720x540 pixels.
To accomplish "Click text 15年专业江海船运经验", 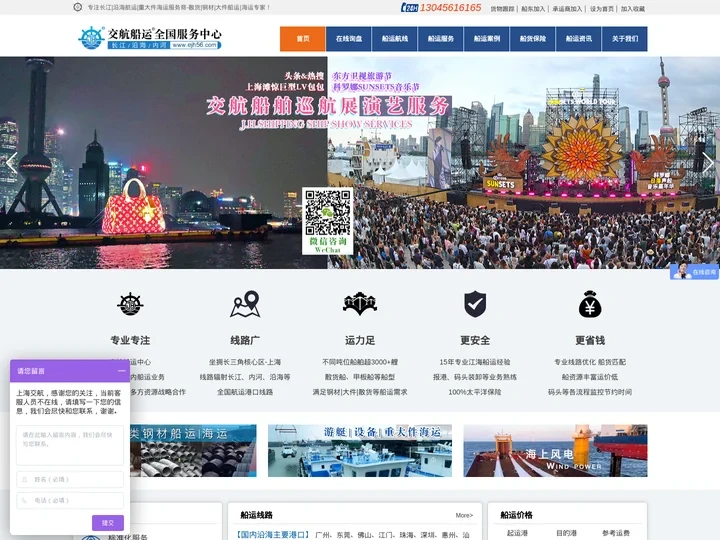I will 475,362.
